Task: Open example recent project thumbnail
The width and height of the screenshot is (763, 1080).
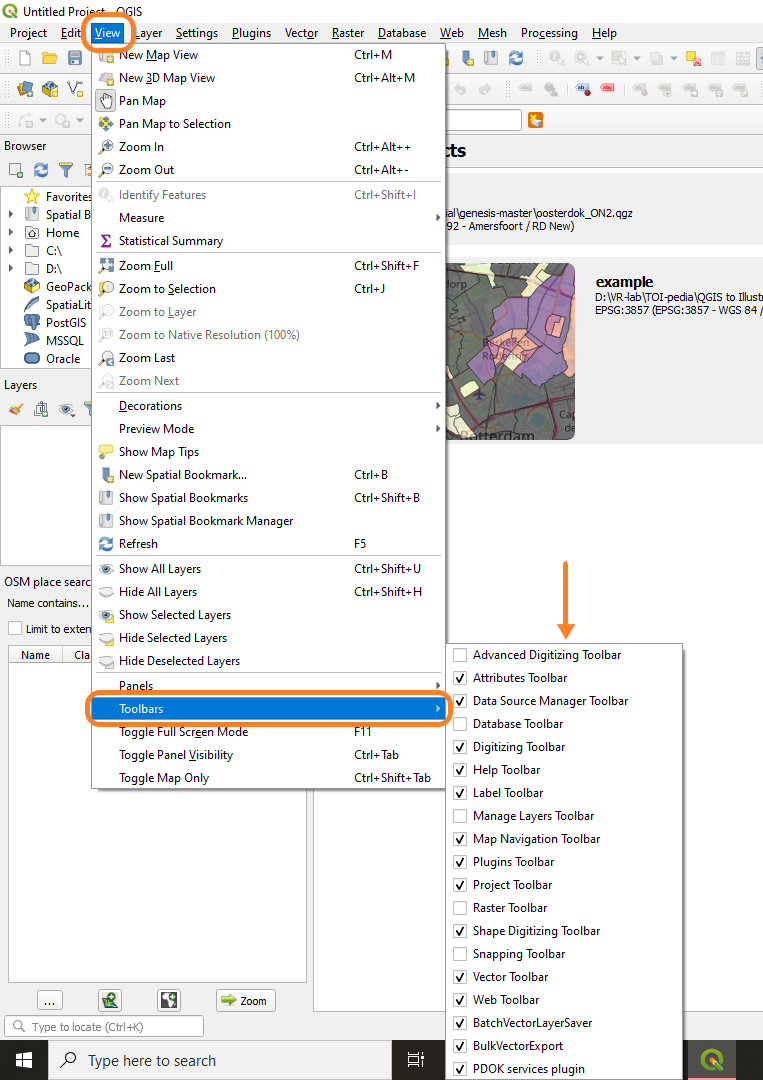Action: (x=510, y=351)
